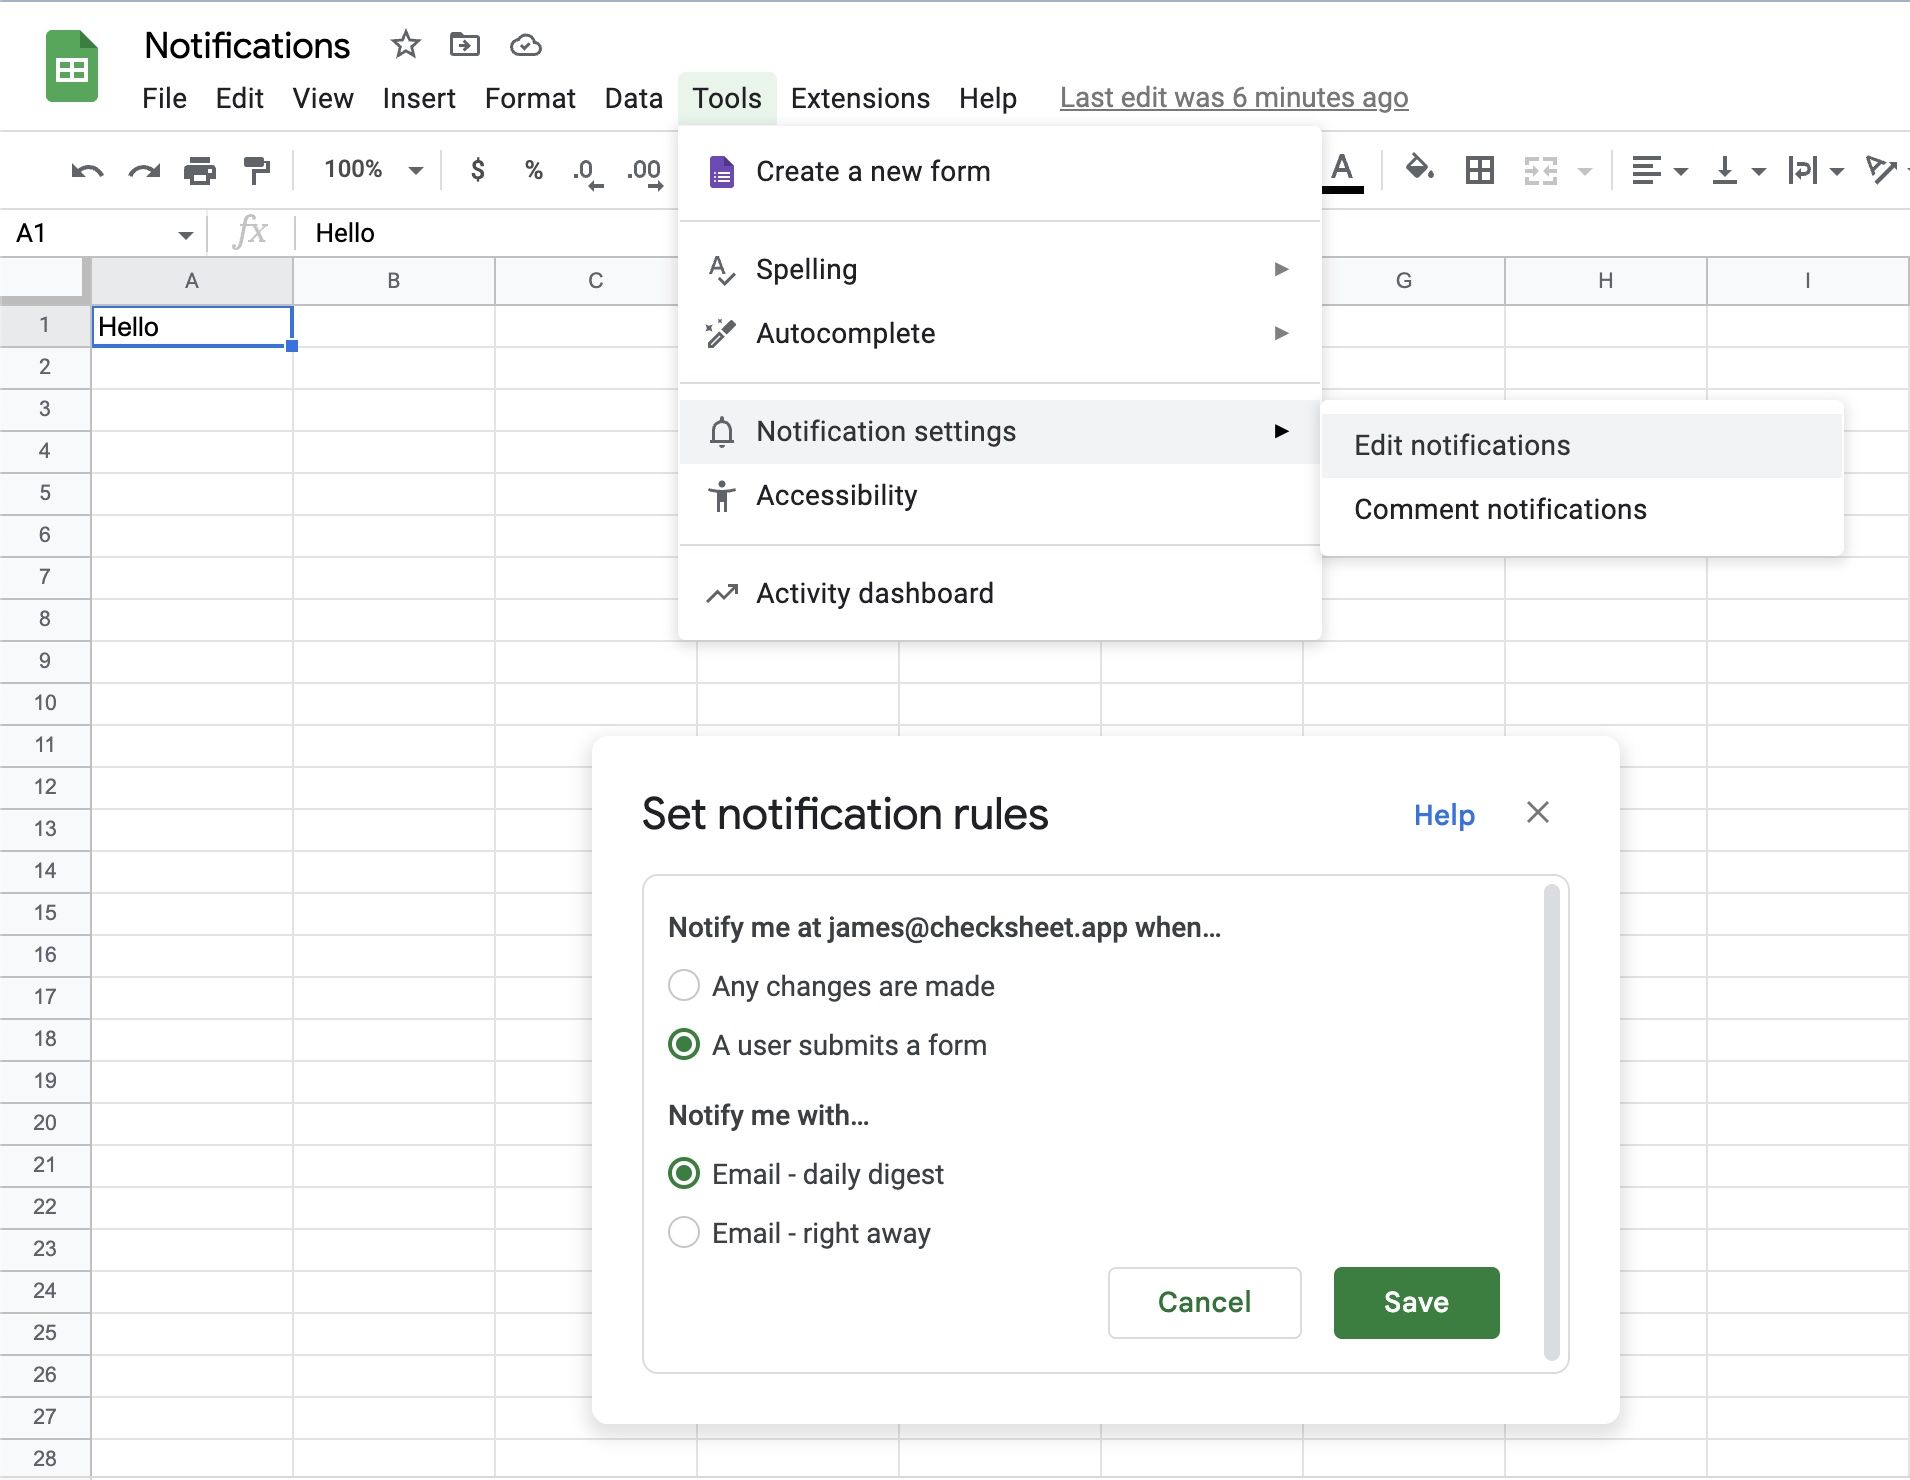Click the activity dashboard trend icon
1910x1480 pixels.
click(x=722, y=594)
